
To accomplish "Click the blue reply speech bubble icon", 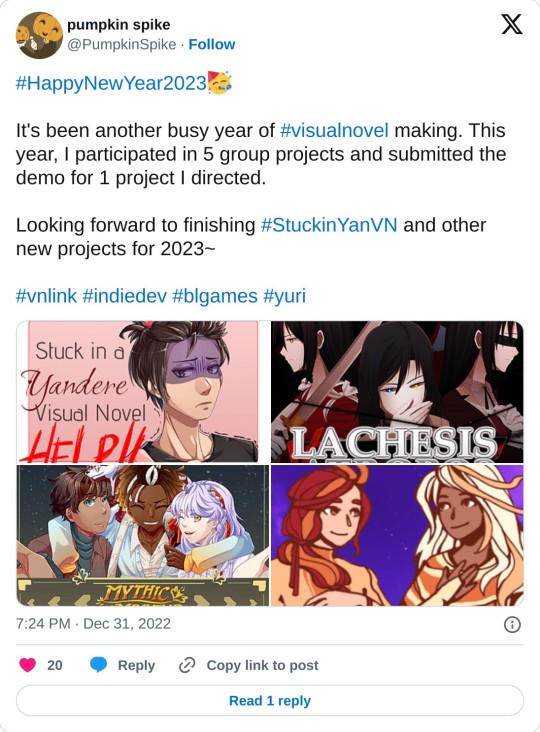I will (98, 665).
